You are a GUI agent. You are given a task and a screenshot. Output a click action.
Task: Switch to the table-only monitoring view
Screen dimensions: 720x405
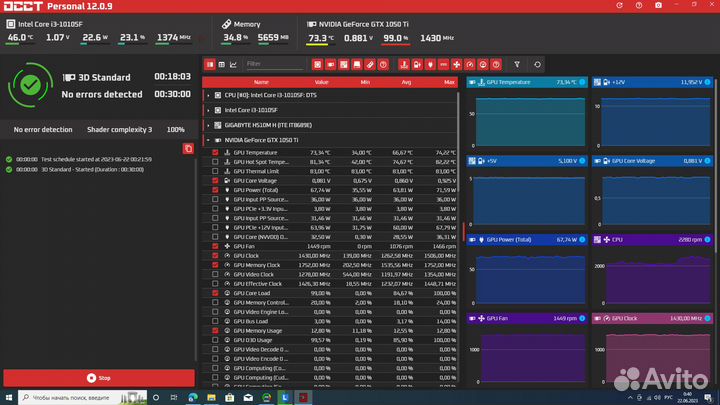(x=222, y=64)
